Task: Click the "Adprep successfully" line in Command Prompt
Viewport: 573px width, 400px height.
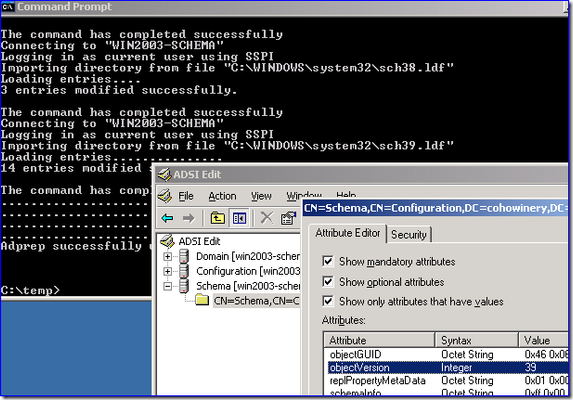Action: click(76, 246)
